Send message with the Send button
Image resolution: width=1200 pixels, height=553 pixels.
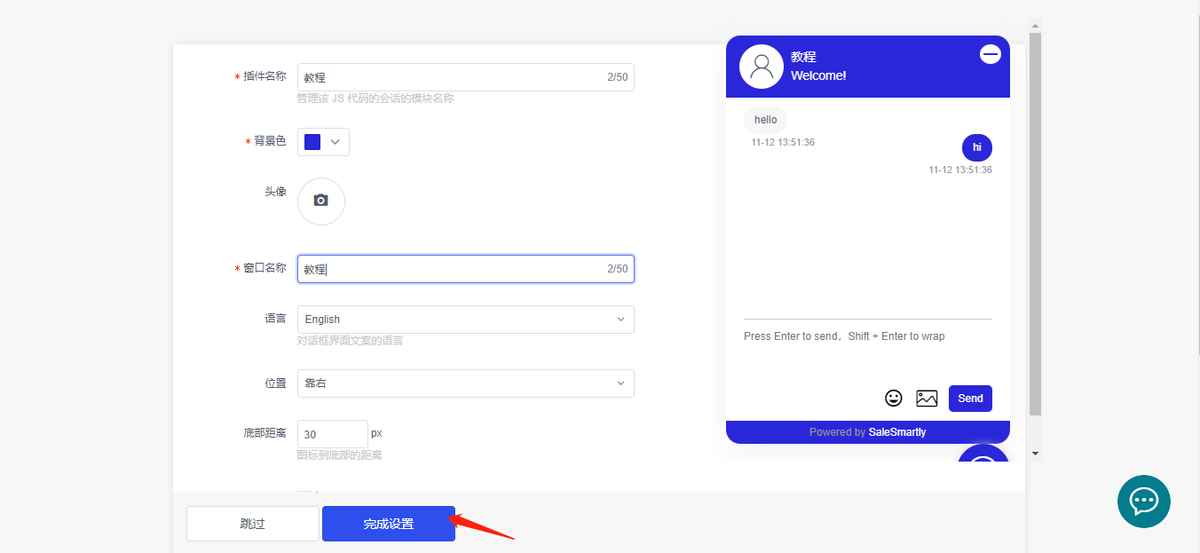970,398
